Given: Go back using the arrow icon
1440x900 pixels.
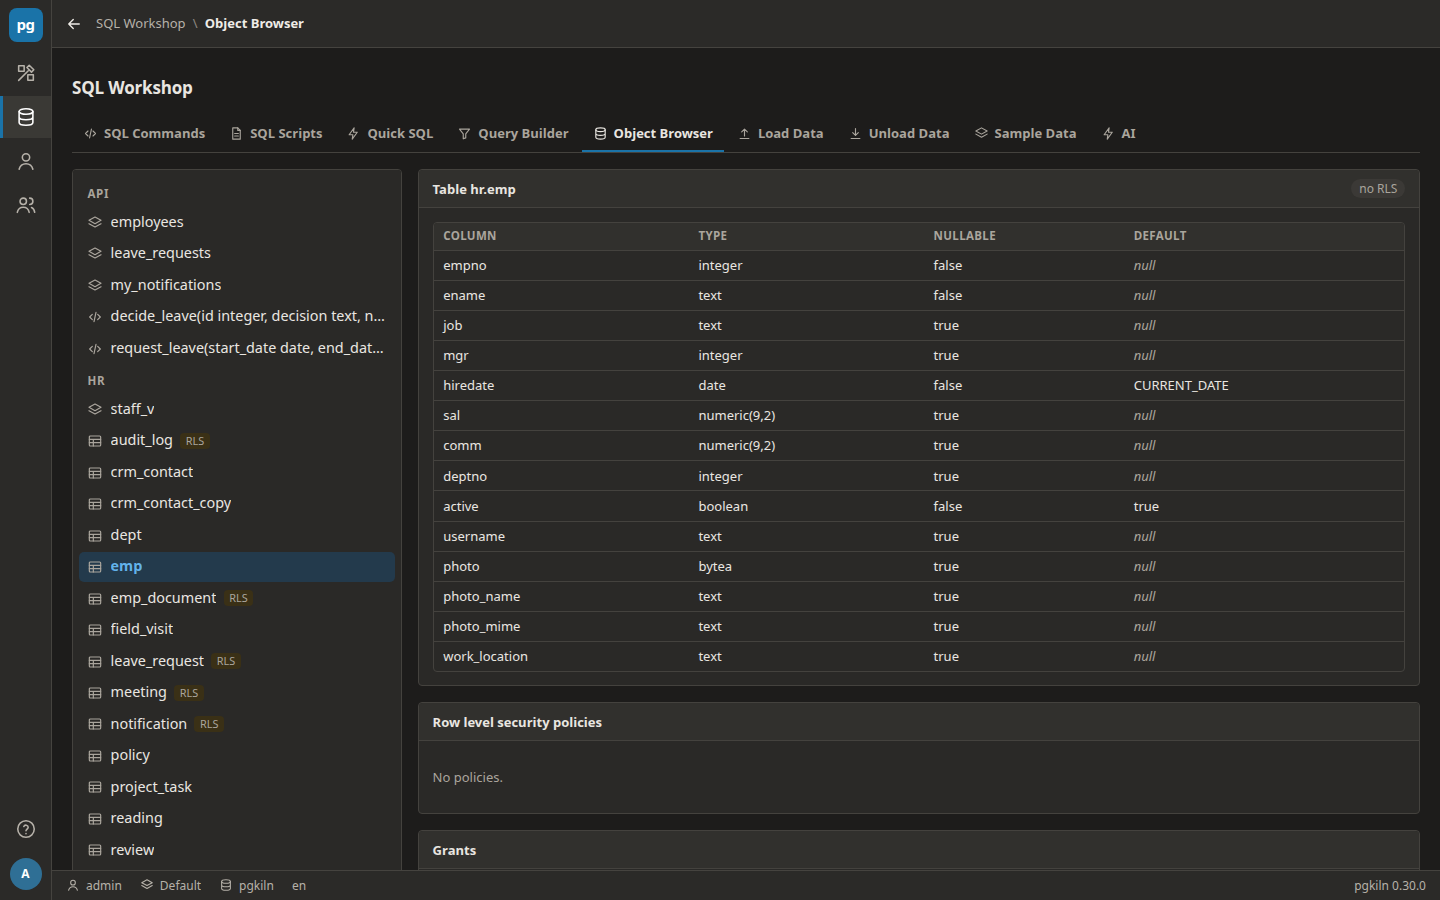Looking at the screenshot, I should [74, 24].
